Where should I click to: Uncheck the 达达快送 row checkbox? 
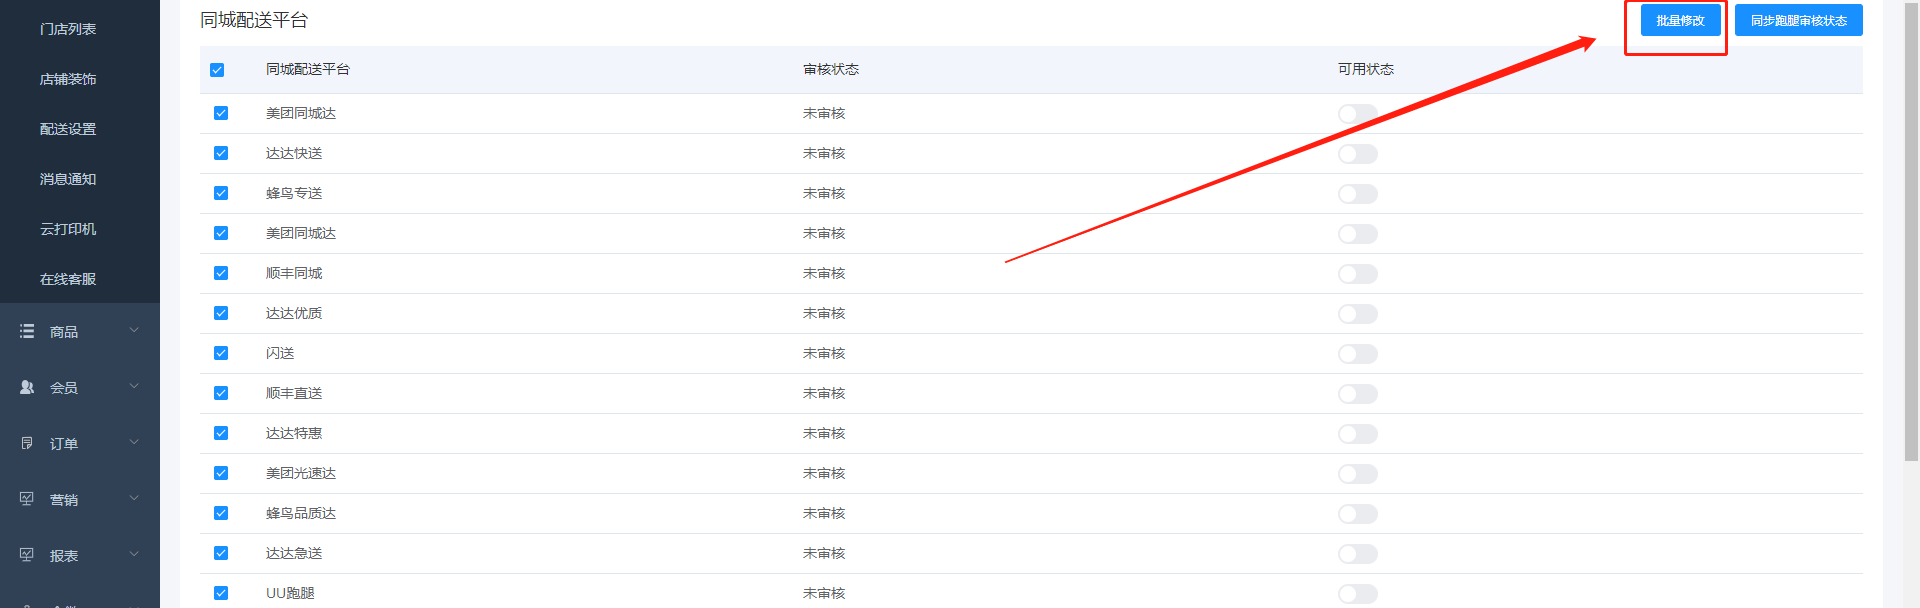point(221,153)
